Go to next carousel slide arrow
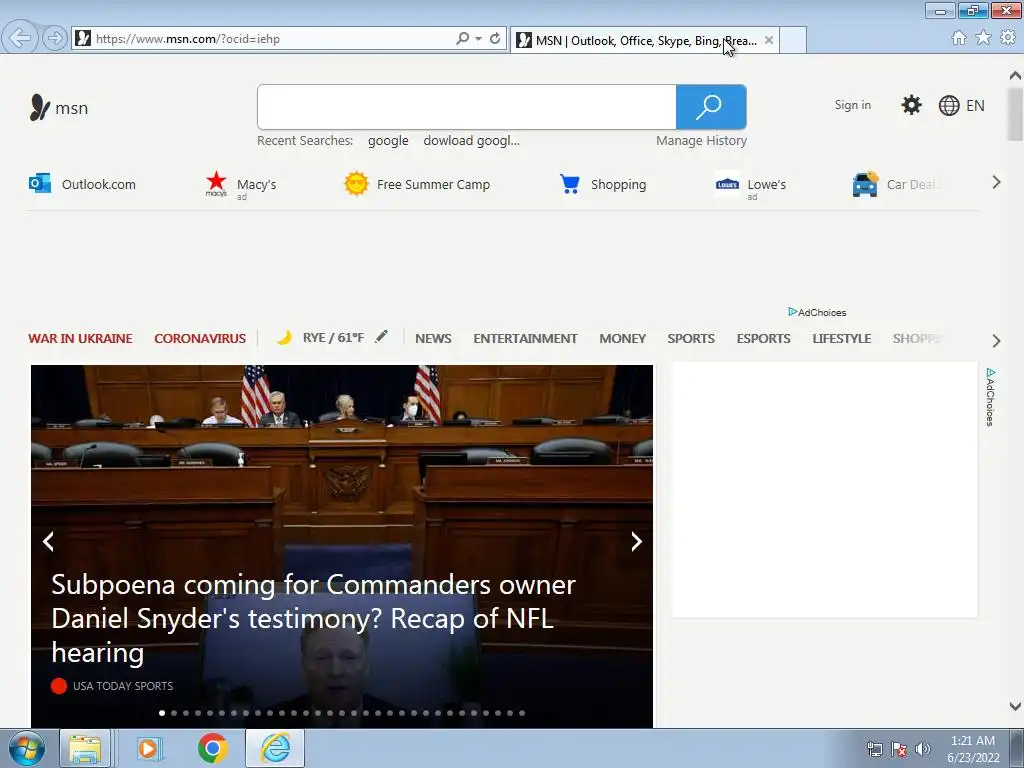Viewport: 1024px width, 768px height. 636,541
